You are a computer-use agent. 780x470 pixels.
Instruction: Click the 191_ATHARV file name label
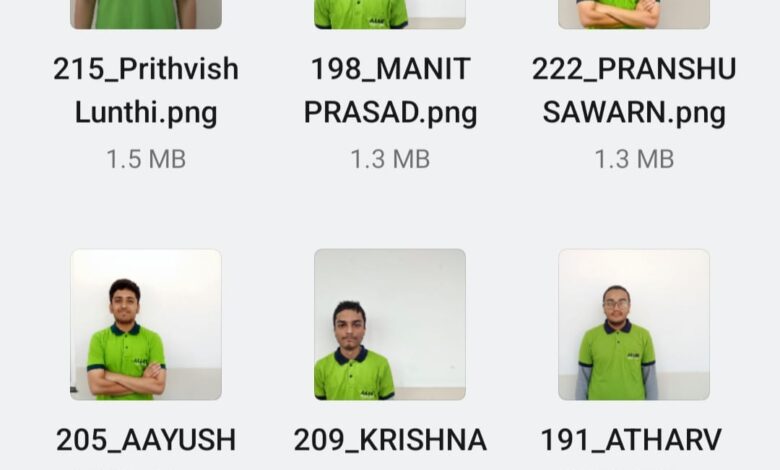631,440
